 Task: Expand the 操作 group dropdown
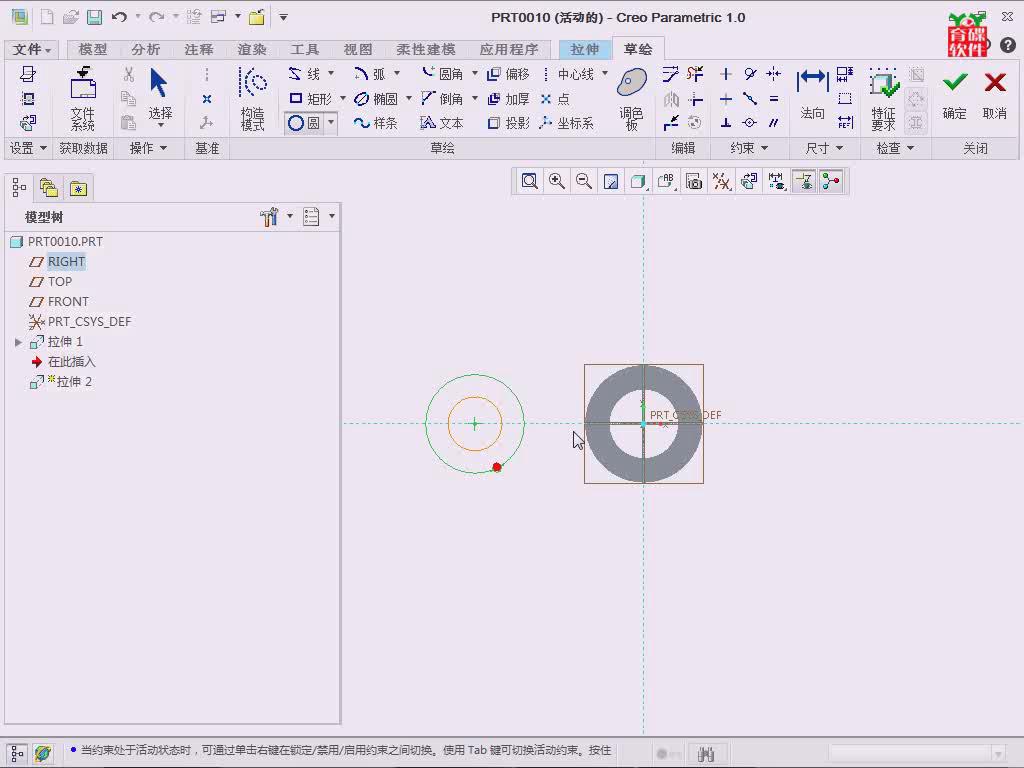(x=163, y=148)
